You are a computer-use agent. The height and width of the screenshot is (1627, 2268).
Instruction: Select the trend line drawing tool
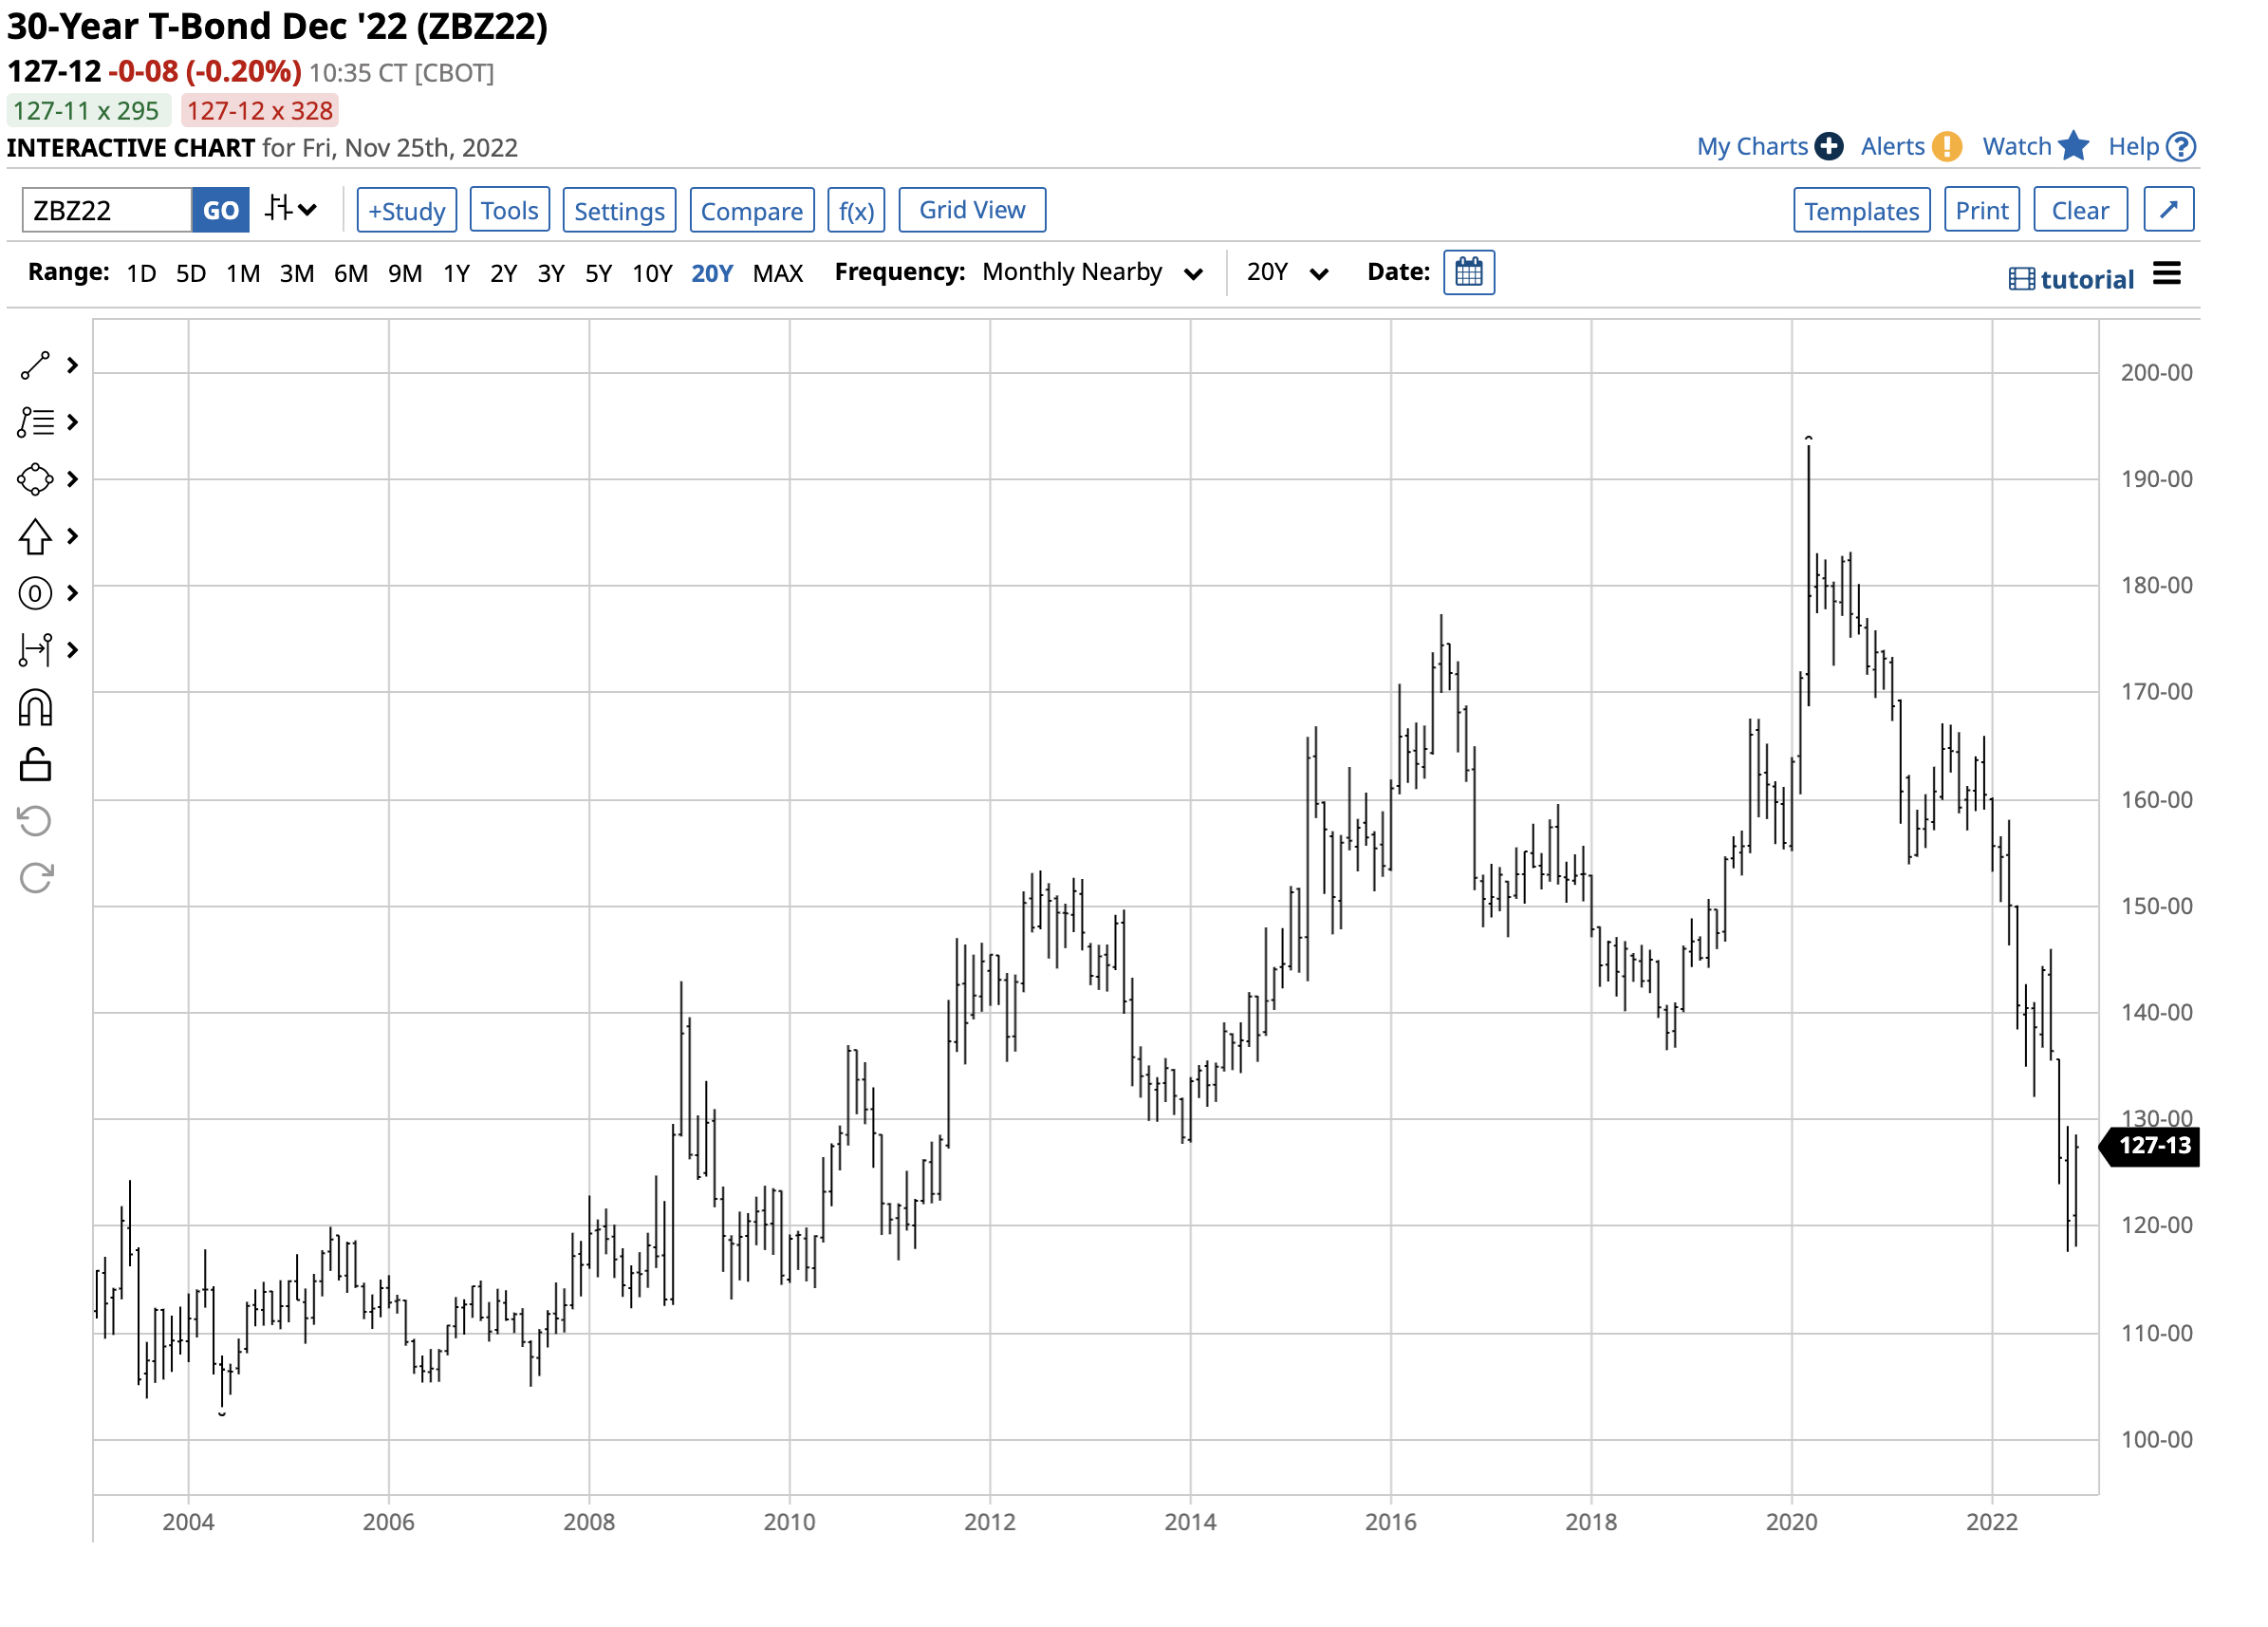tap(35, 366)
